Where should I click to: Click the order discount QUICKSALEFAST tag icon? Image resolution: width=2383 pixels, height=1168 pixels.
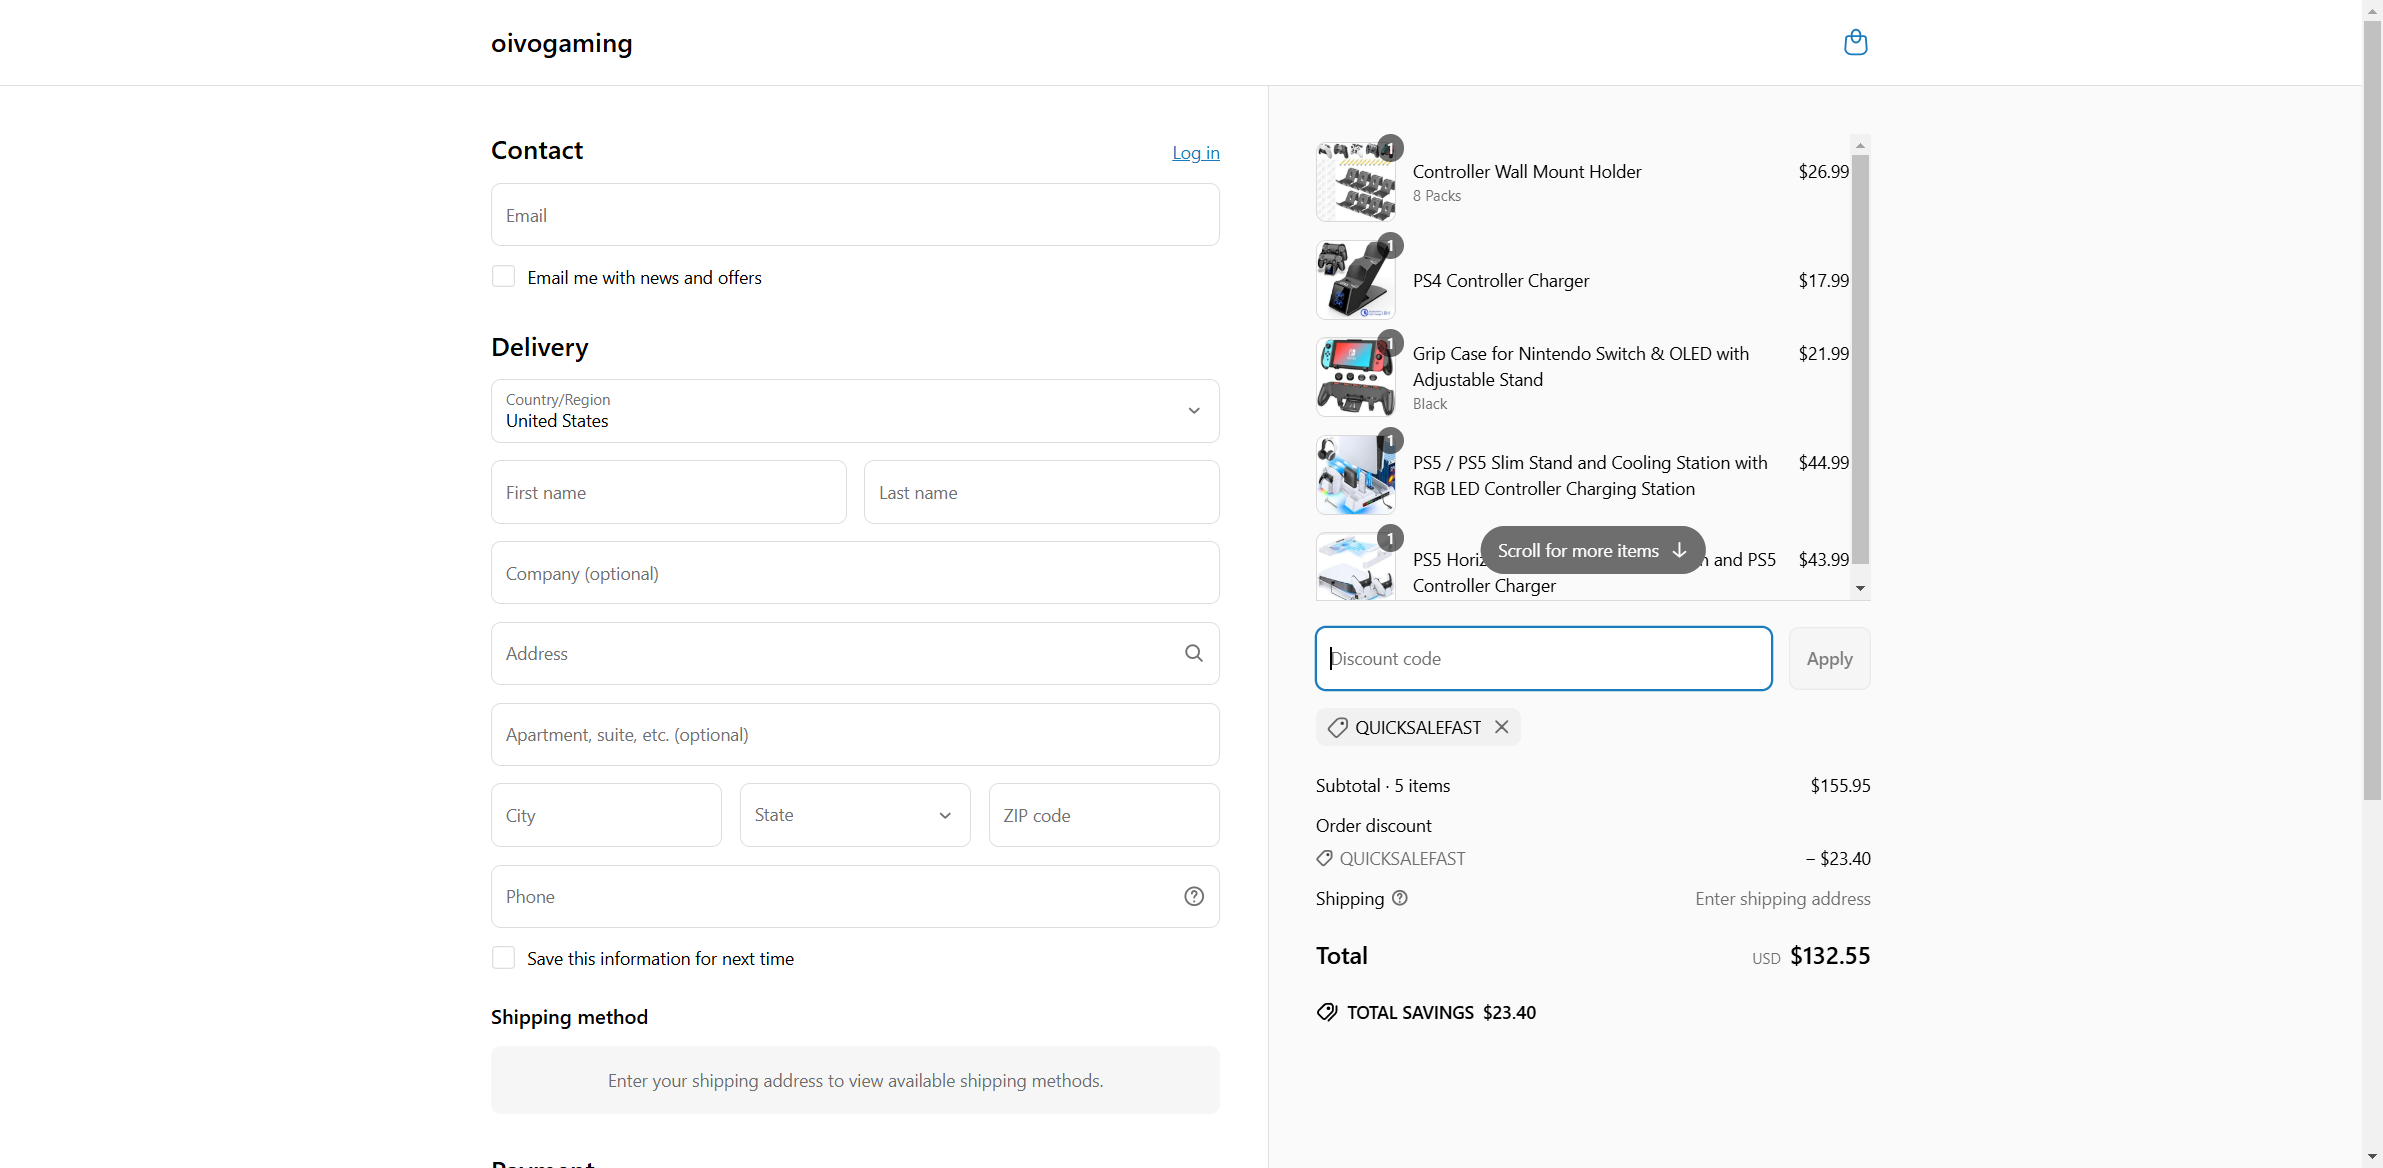click(x=1324, y=858)
